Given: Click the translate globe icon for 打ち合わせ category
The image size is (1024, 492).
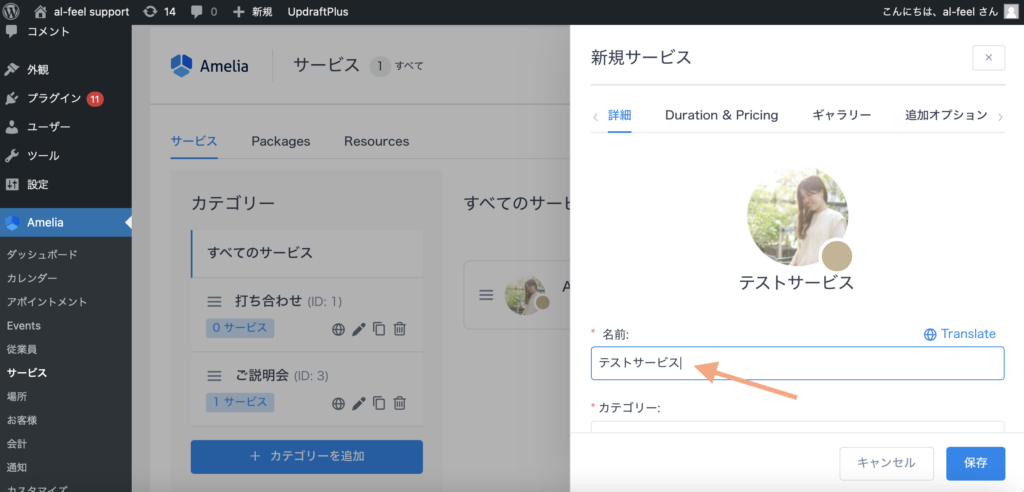Looking at the screenshot, I should (x=338, y=329).
